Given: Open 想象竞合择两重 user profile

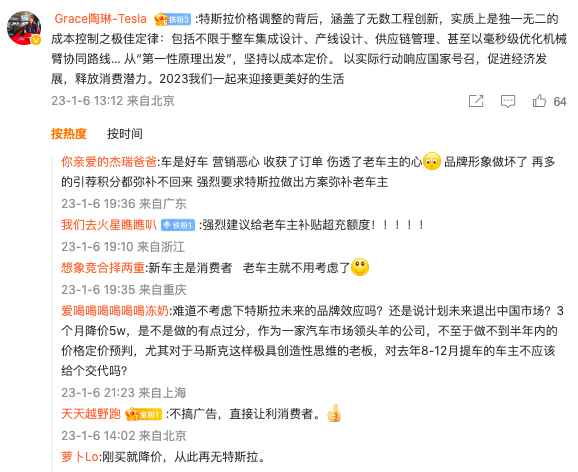Looking at the screenshot, I should (x=103, y=268).
